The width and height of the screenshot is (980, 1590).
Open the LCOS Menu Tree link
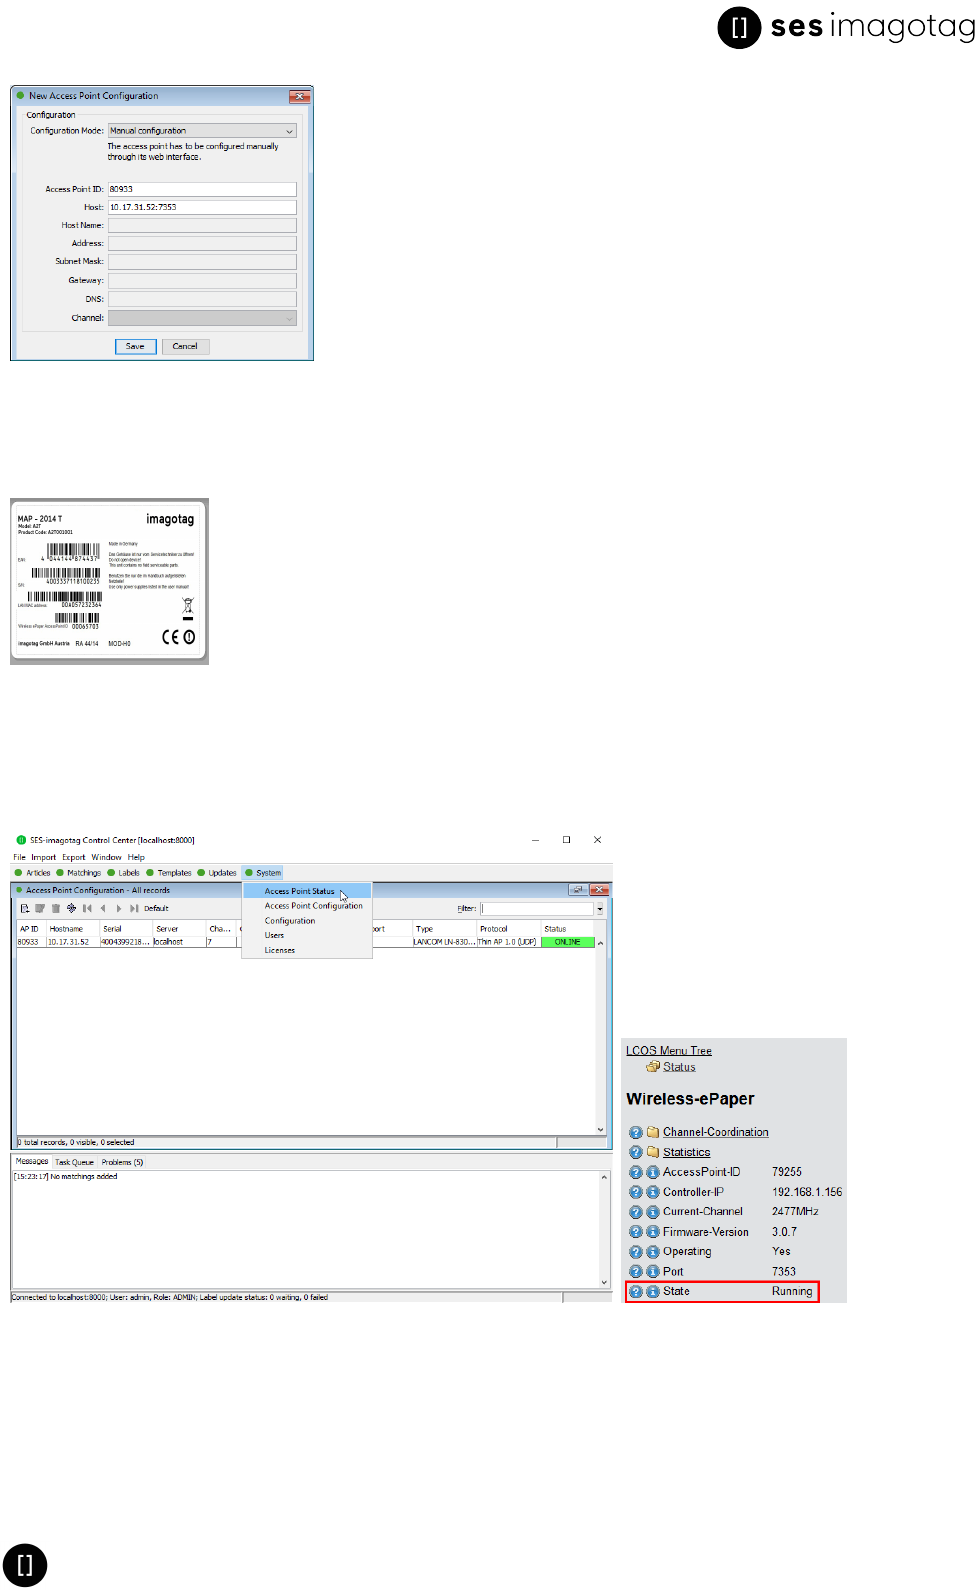669,1050
